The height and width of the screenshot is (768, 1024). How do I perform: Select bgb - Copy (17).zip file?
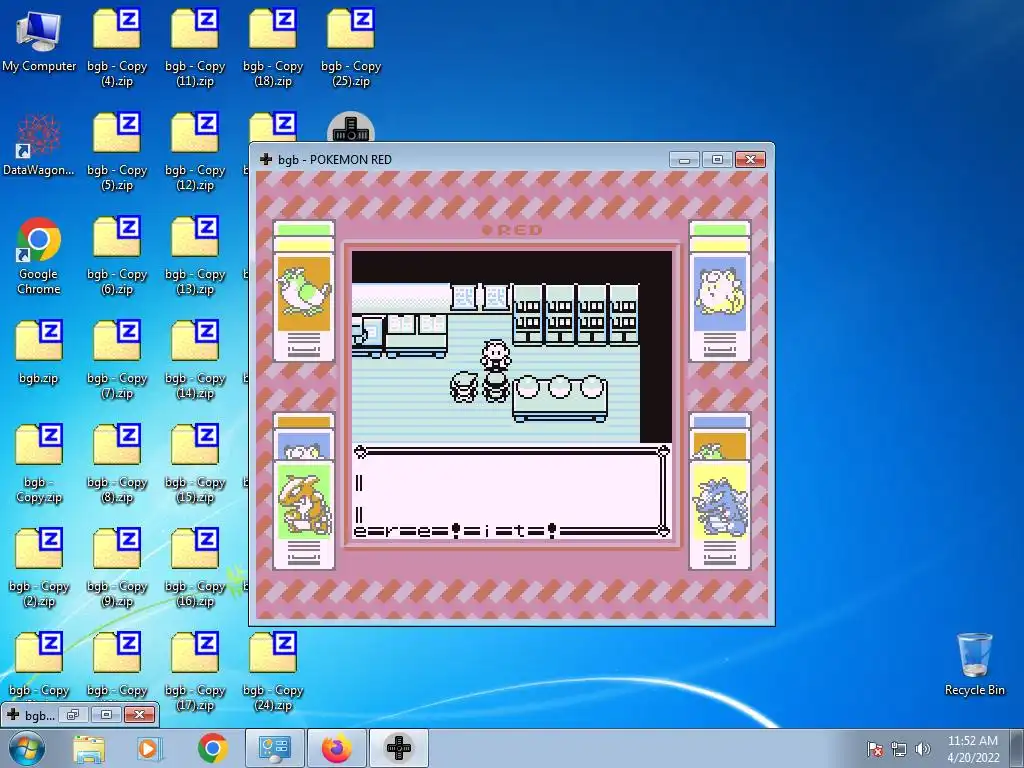click(x=195, y=671)
